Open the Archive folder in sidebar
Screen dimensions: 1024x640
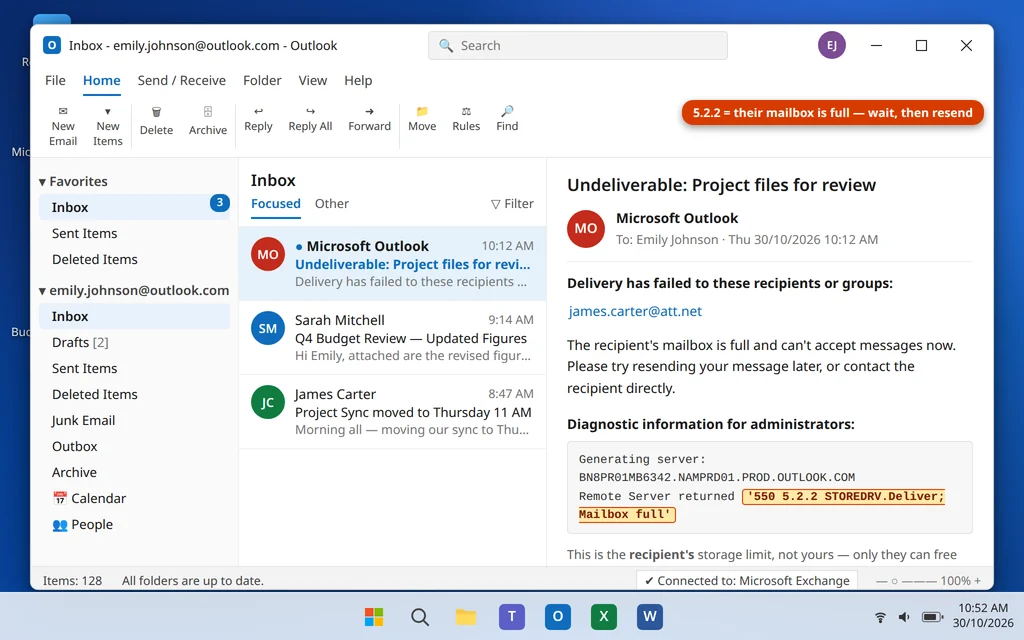pyautogui.click(x=134, y=472)
